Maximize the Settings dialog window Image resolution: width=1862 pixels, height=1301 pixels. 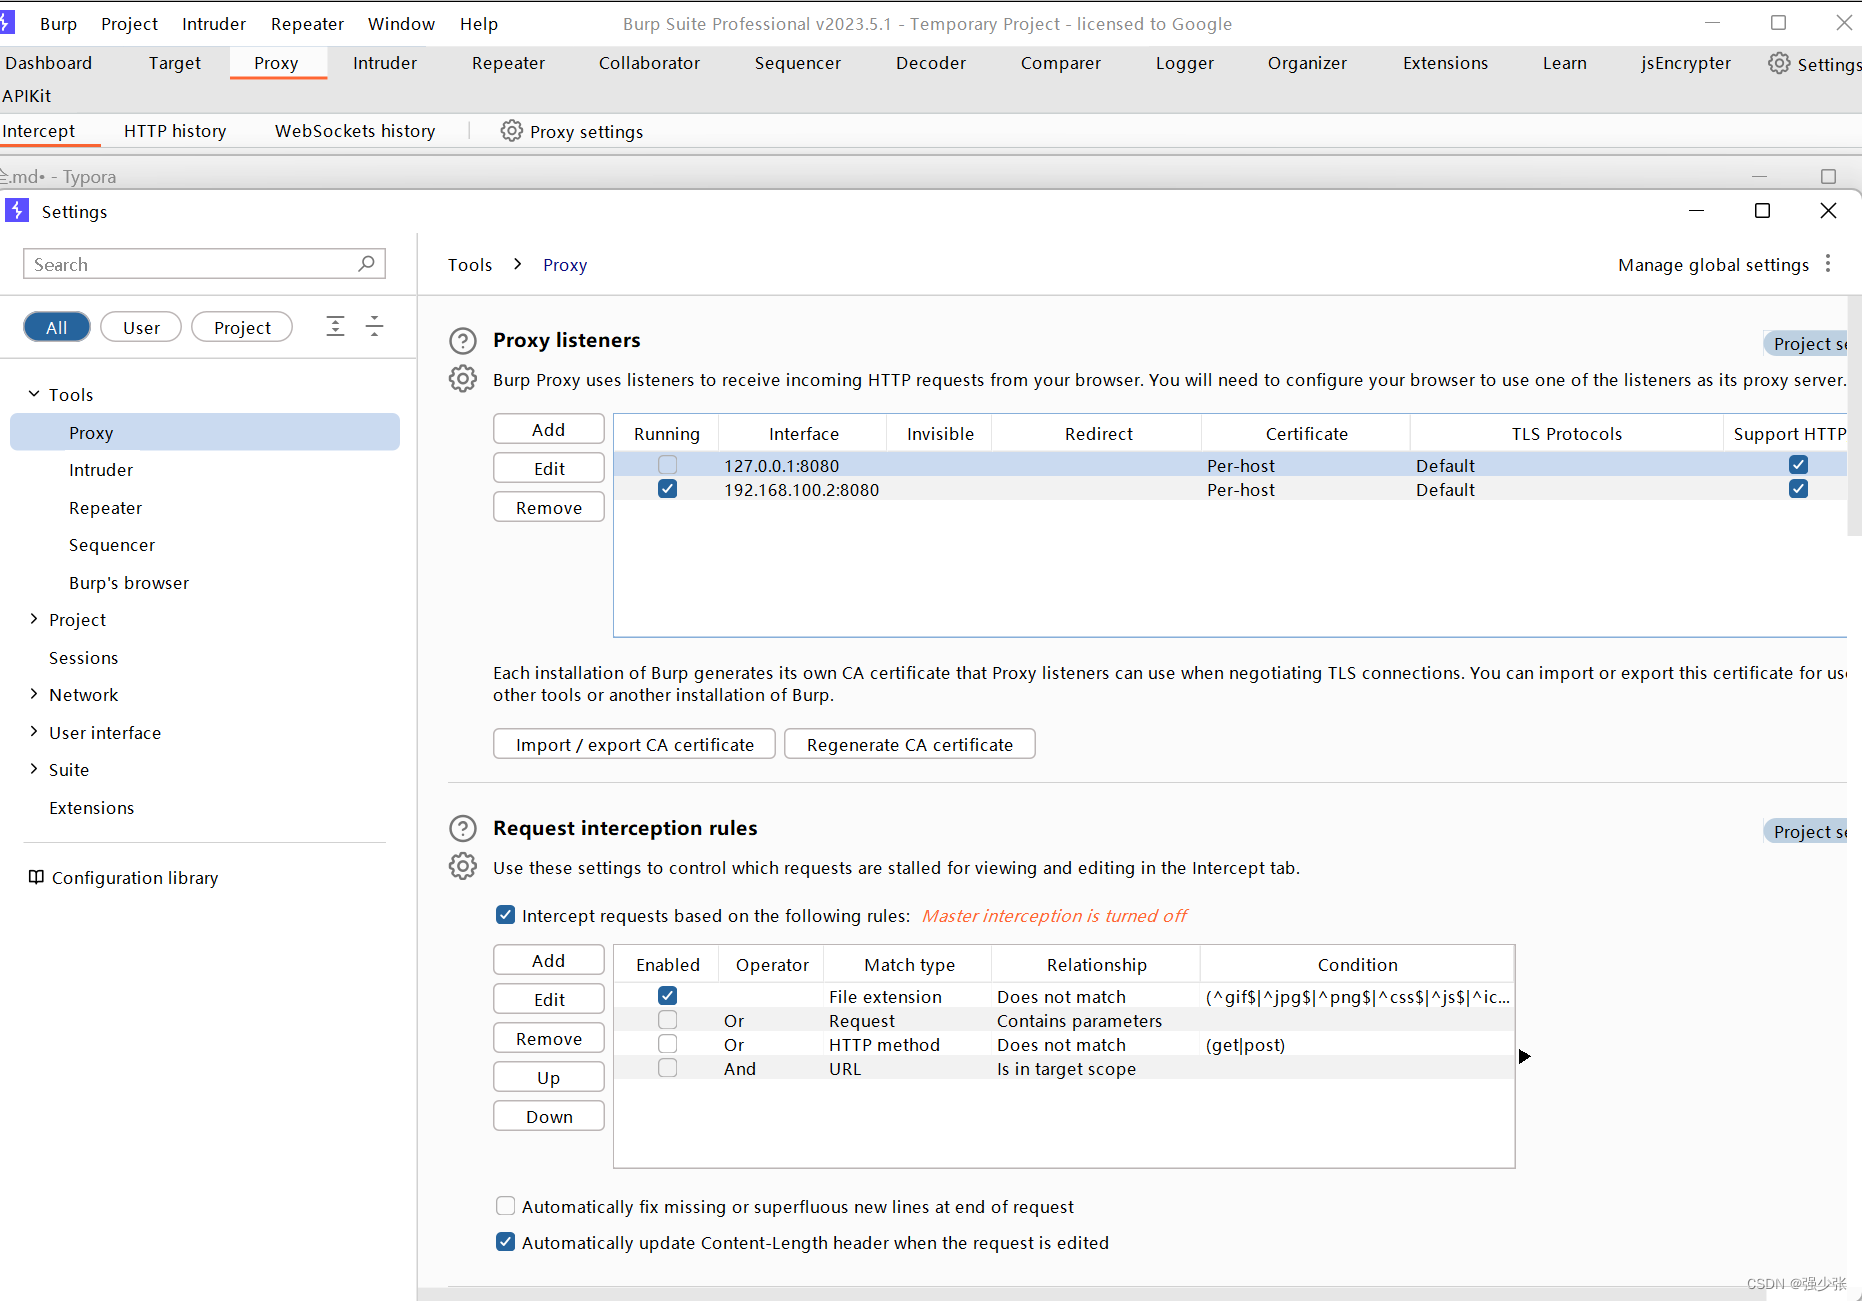[x=1763, y=211]
